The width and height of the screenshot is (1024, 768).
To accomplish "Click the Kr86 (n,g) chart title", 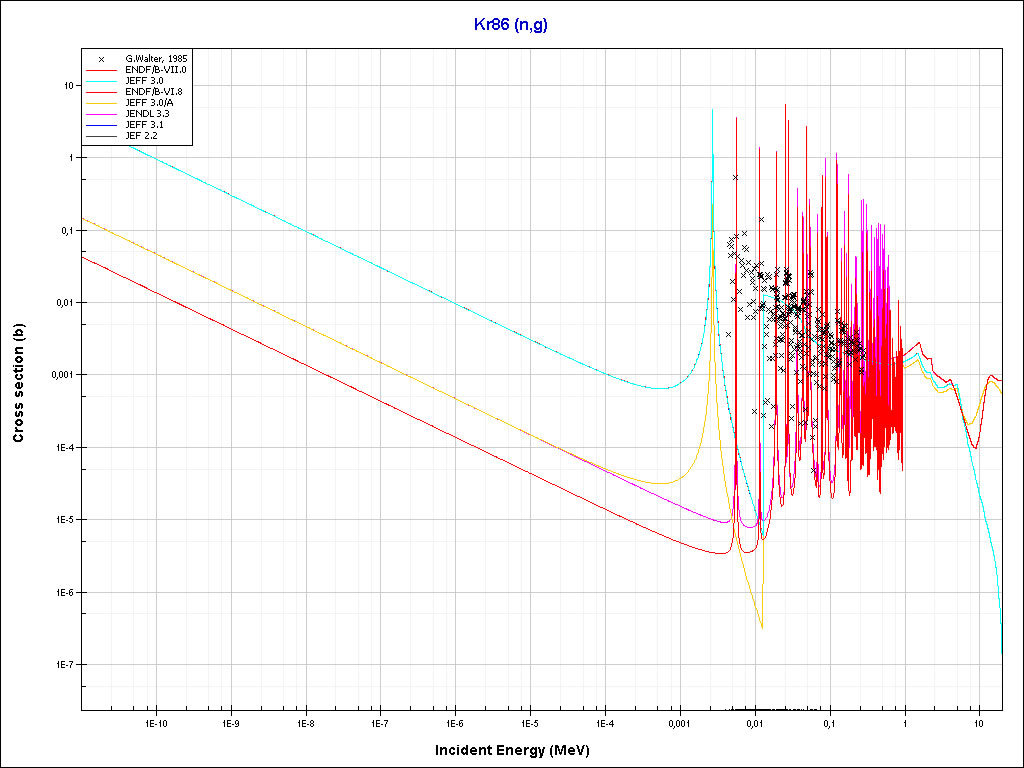I will point(510,24).
